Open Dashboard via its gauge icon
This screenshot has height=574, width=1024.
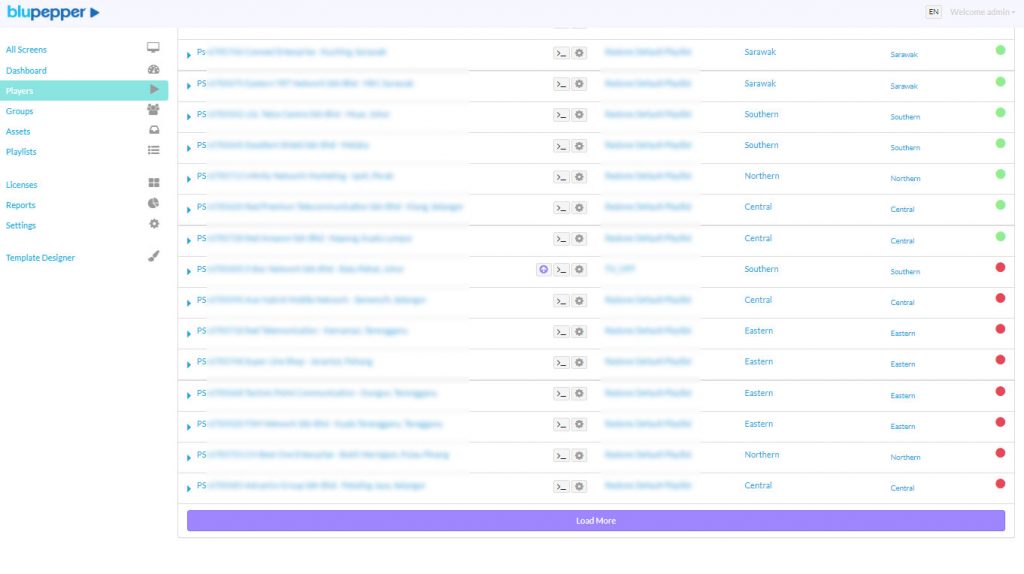(x=153, y=70)
